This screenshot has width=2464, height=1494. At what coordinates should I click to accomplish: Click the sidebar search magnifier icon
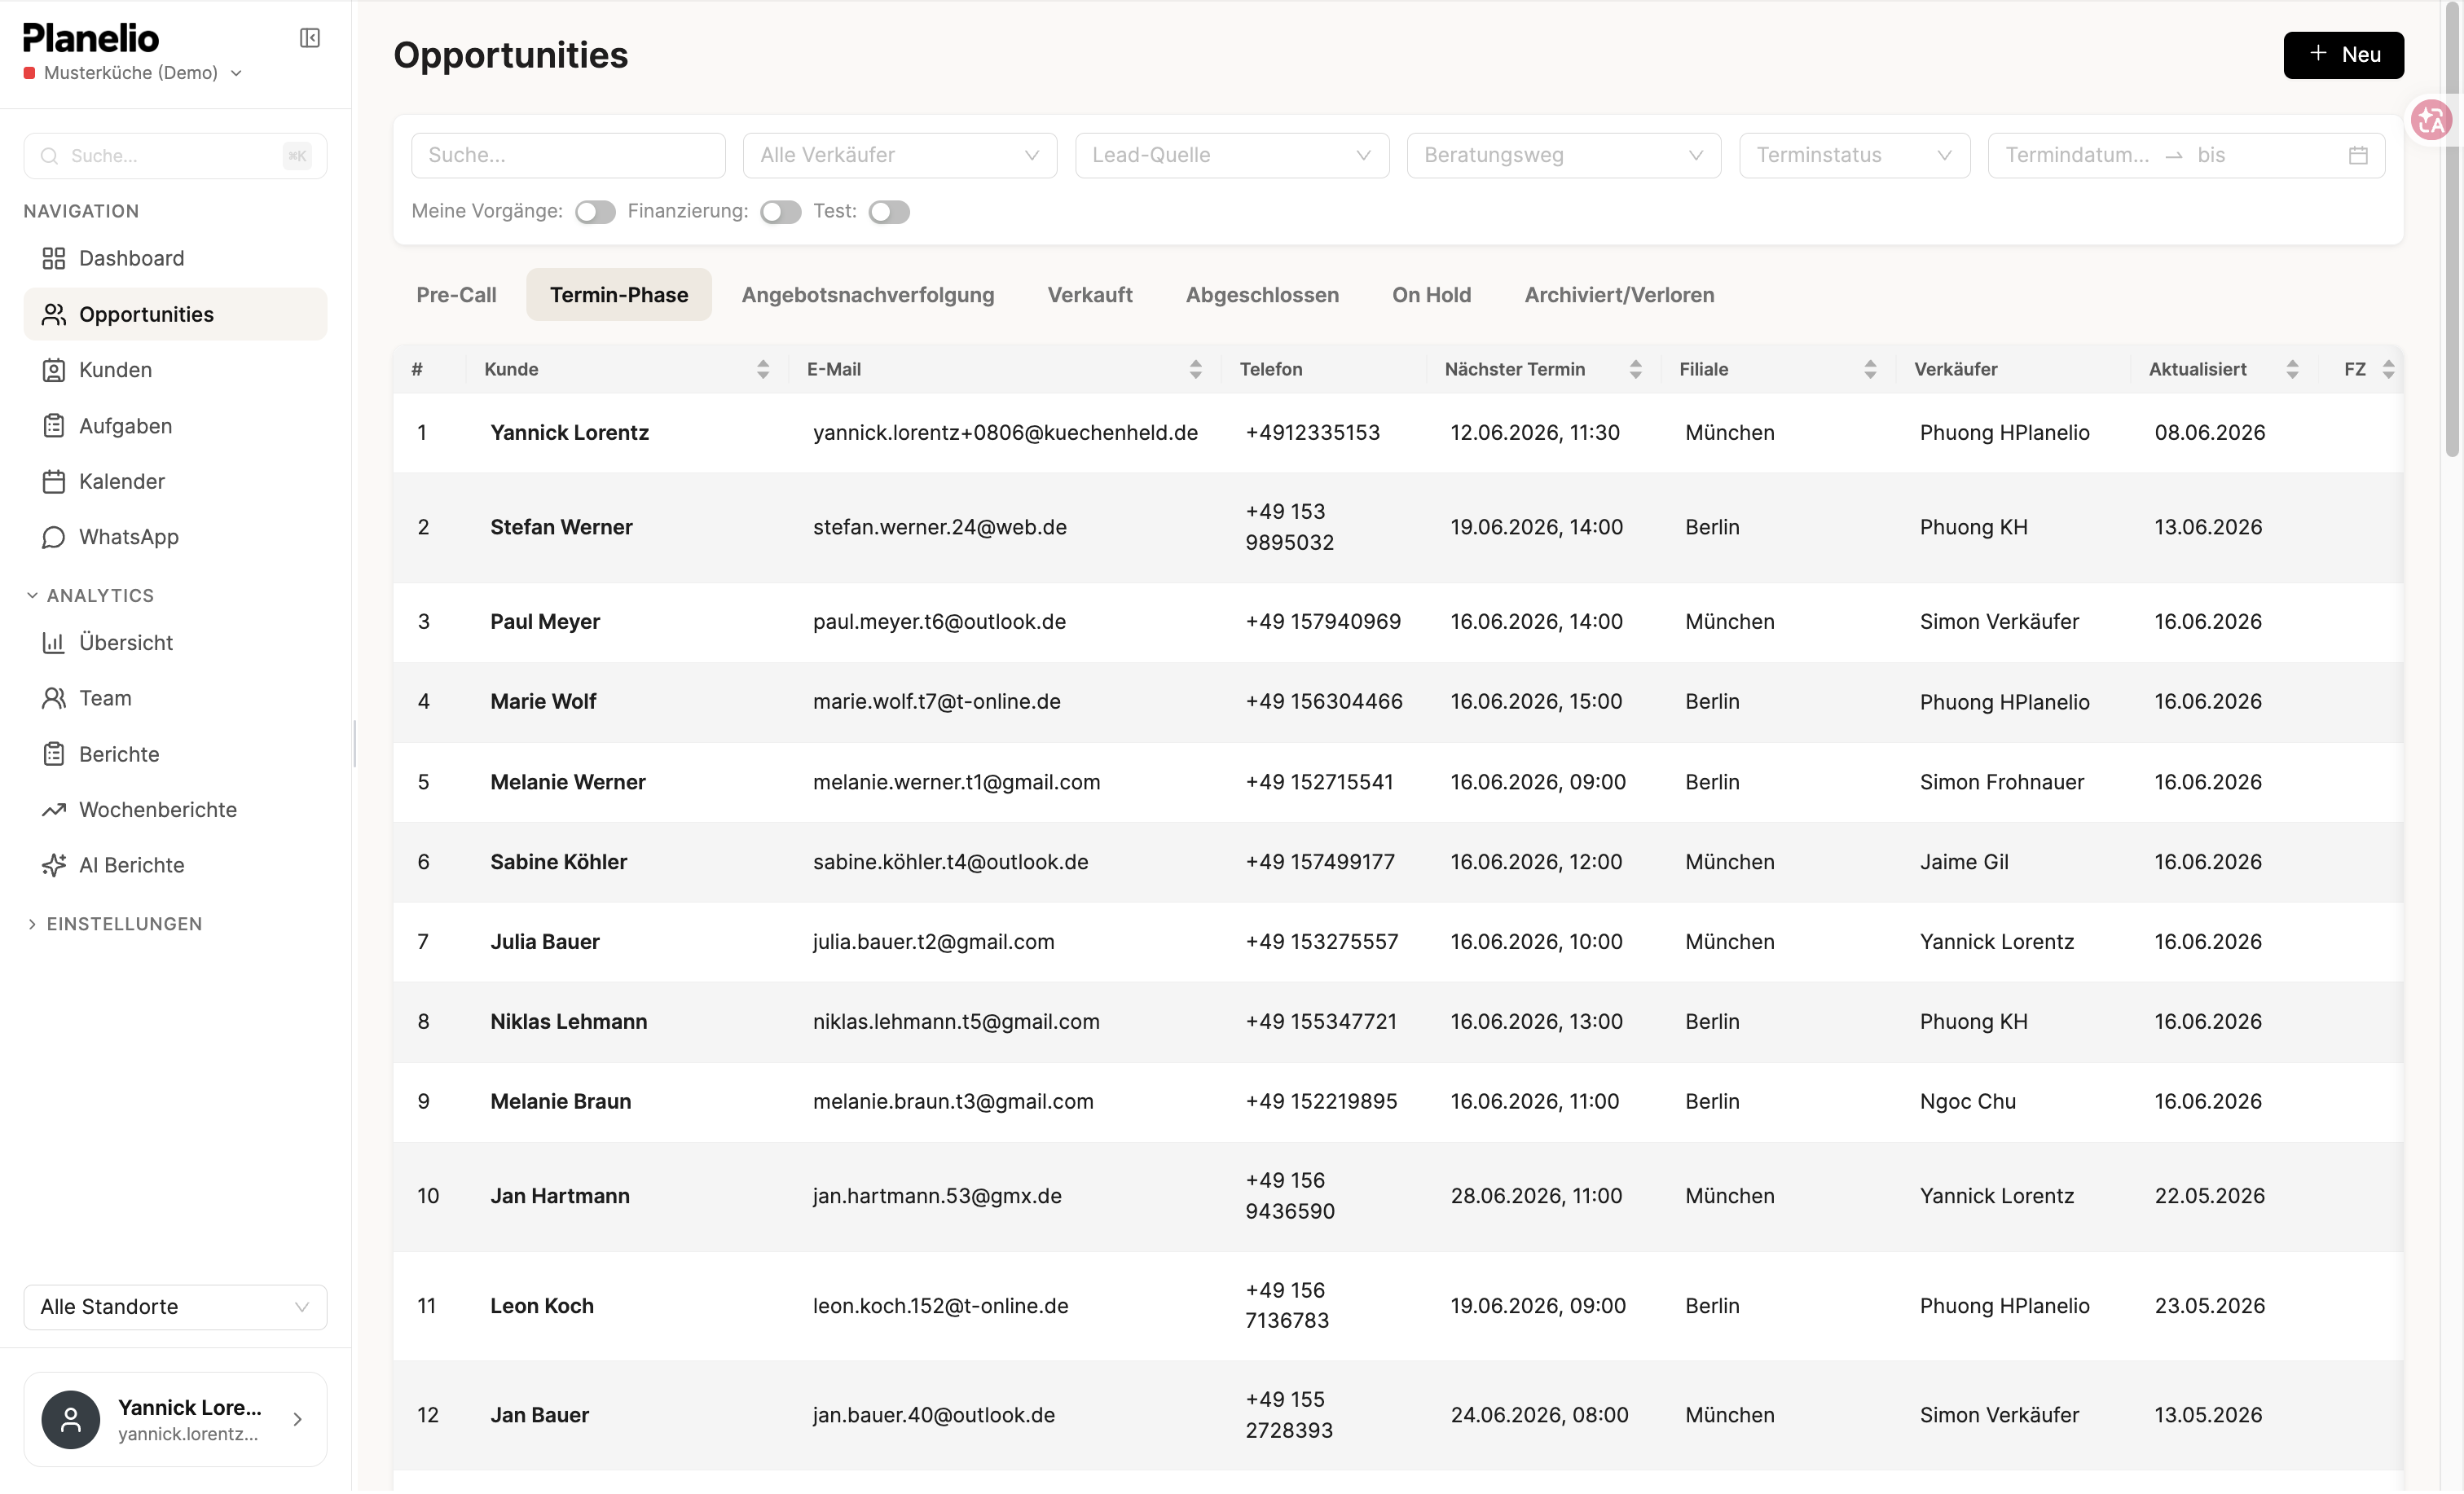tap(49, 156)
